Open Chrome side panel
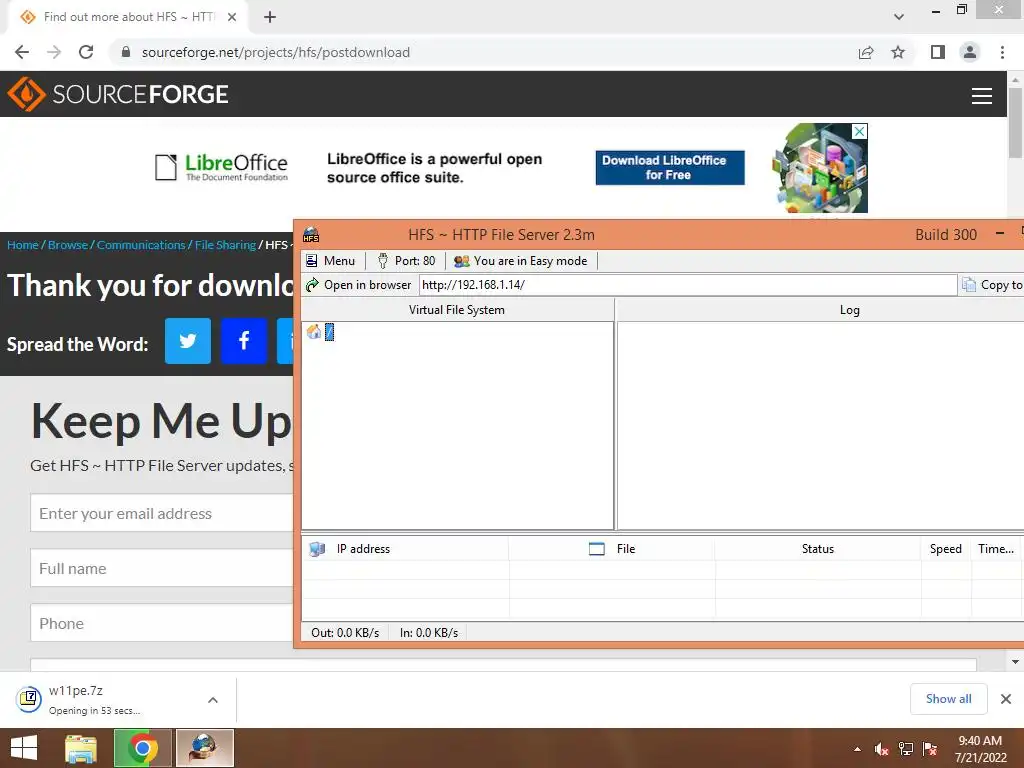Image resolution: width=1024 pixels, height=768 pixels. (938, 52)
